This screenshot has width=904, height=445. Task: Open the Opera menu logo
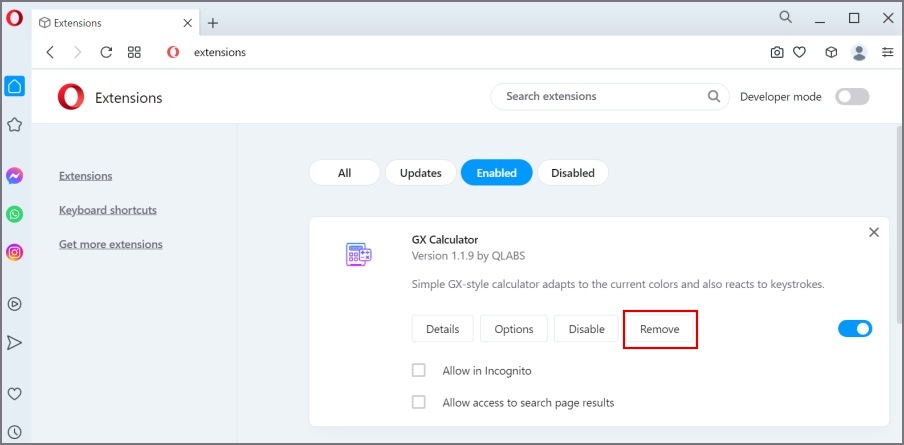coord(14,18)
